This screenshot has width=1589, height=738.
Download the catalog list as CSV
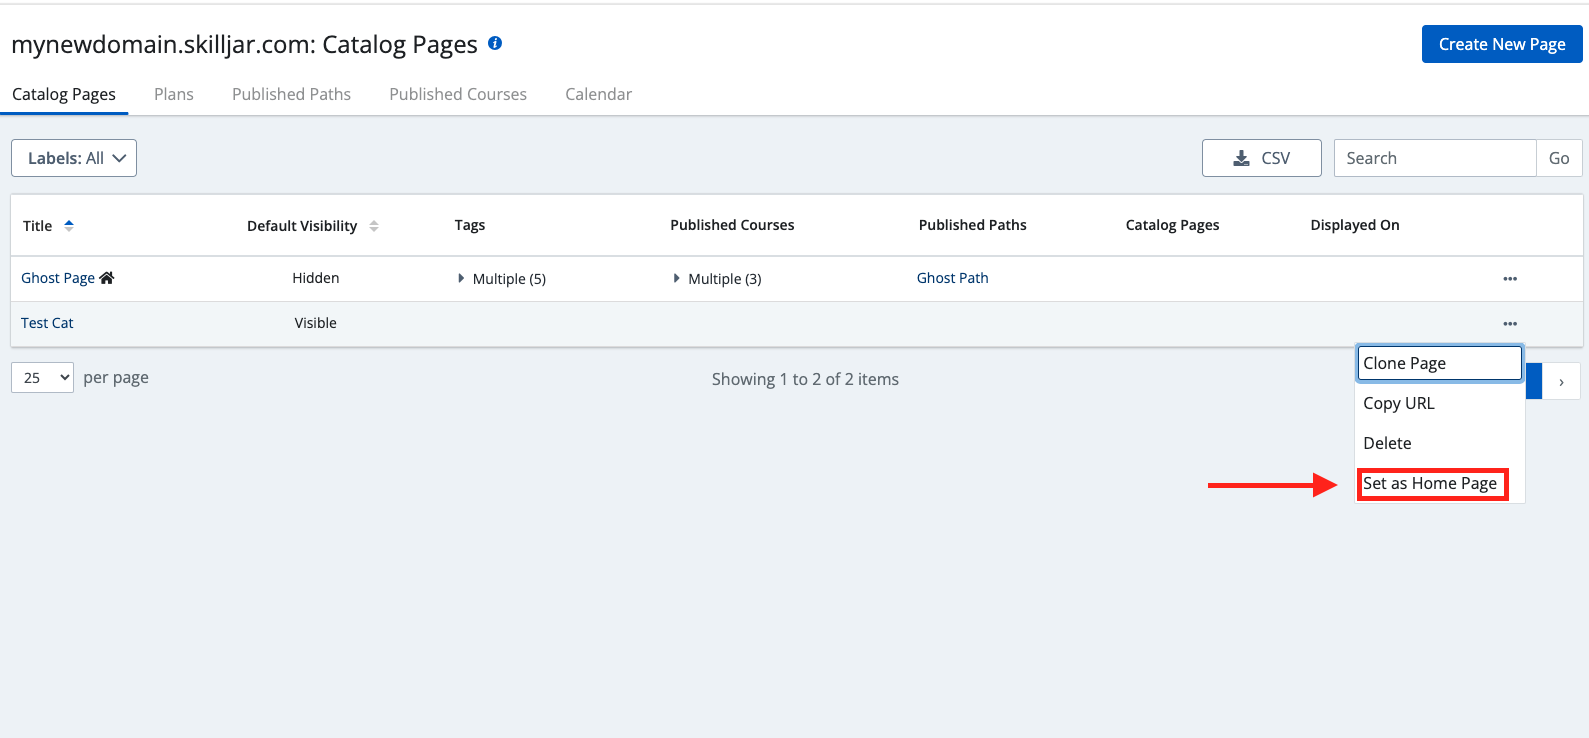point(1261,158)
